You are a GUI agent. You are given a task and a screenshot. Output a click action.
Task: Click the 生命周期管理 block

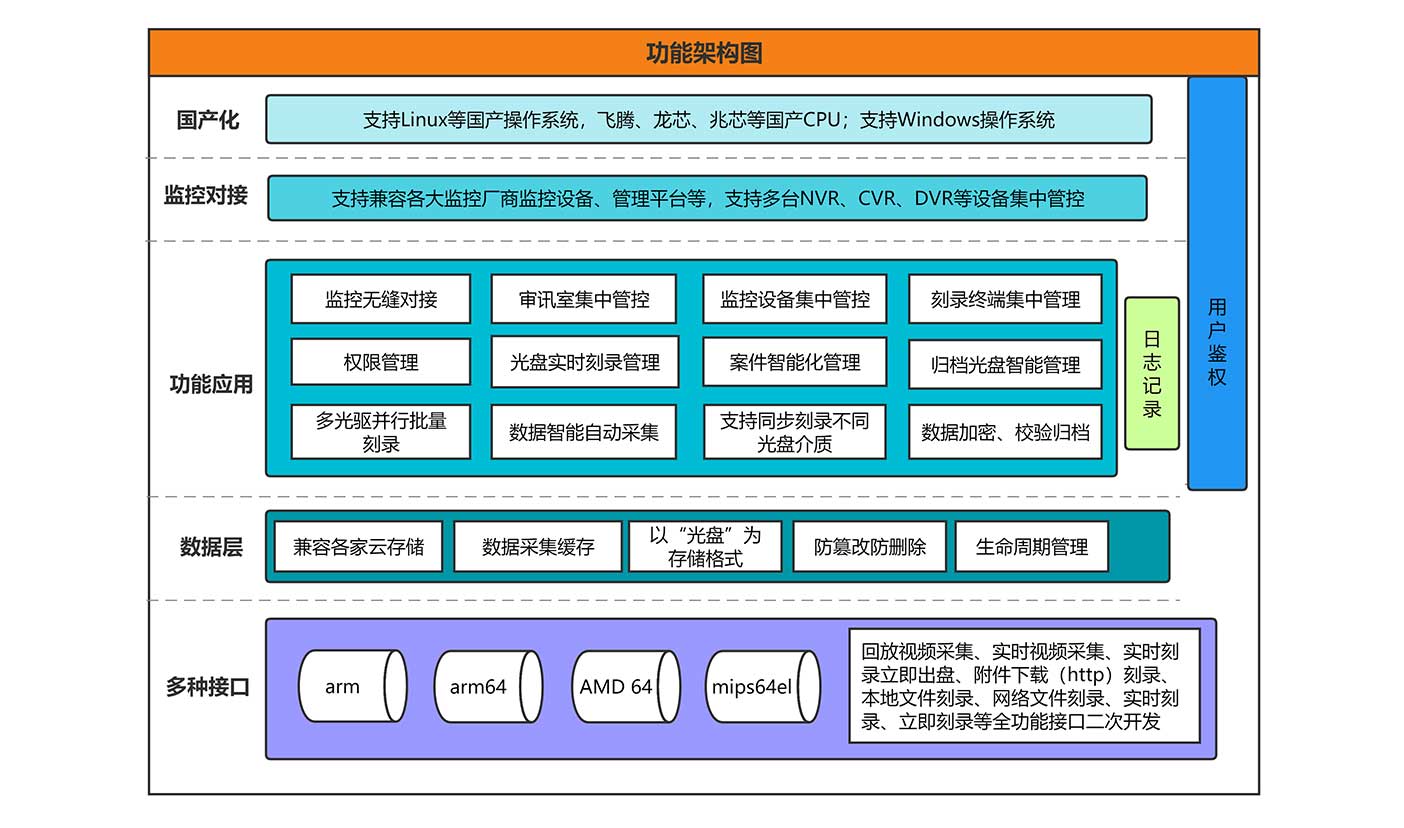click(x=1032, y=546)
